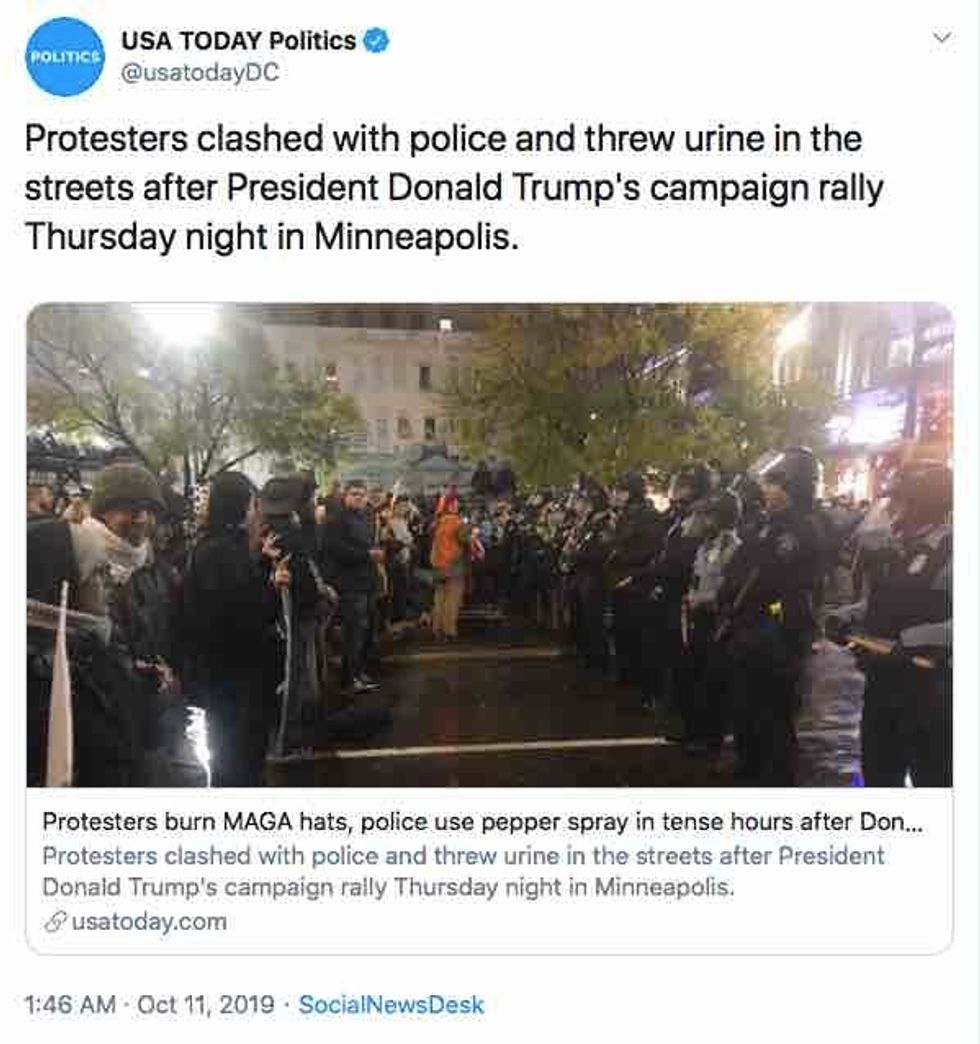Open article headline about MAGA hats
Viewport: 980px width, 1044px height.
[x=482, y=822]
